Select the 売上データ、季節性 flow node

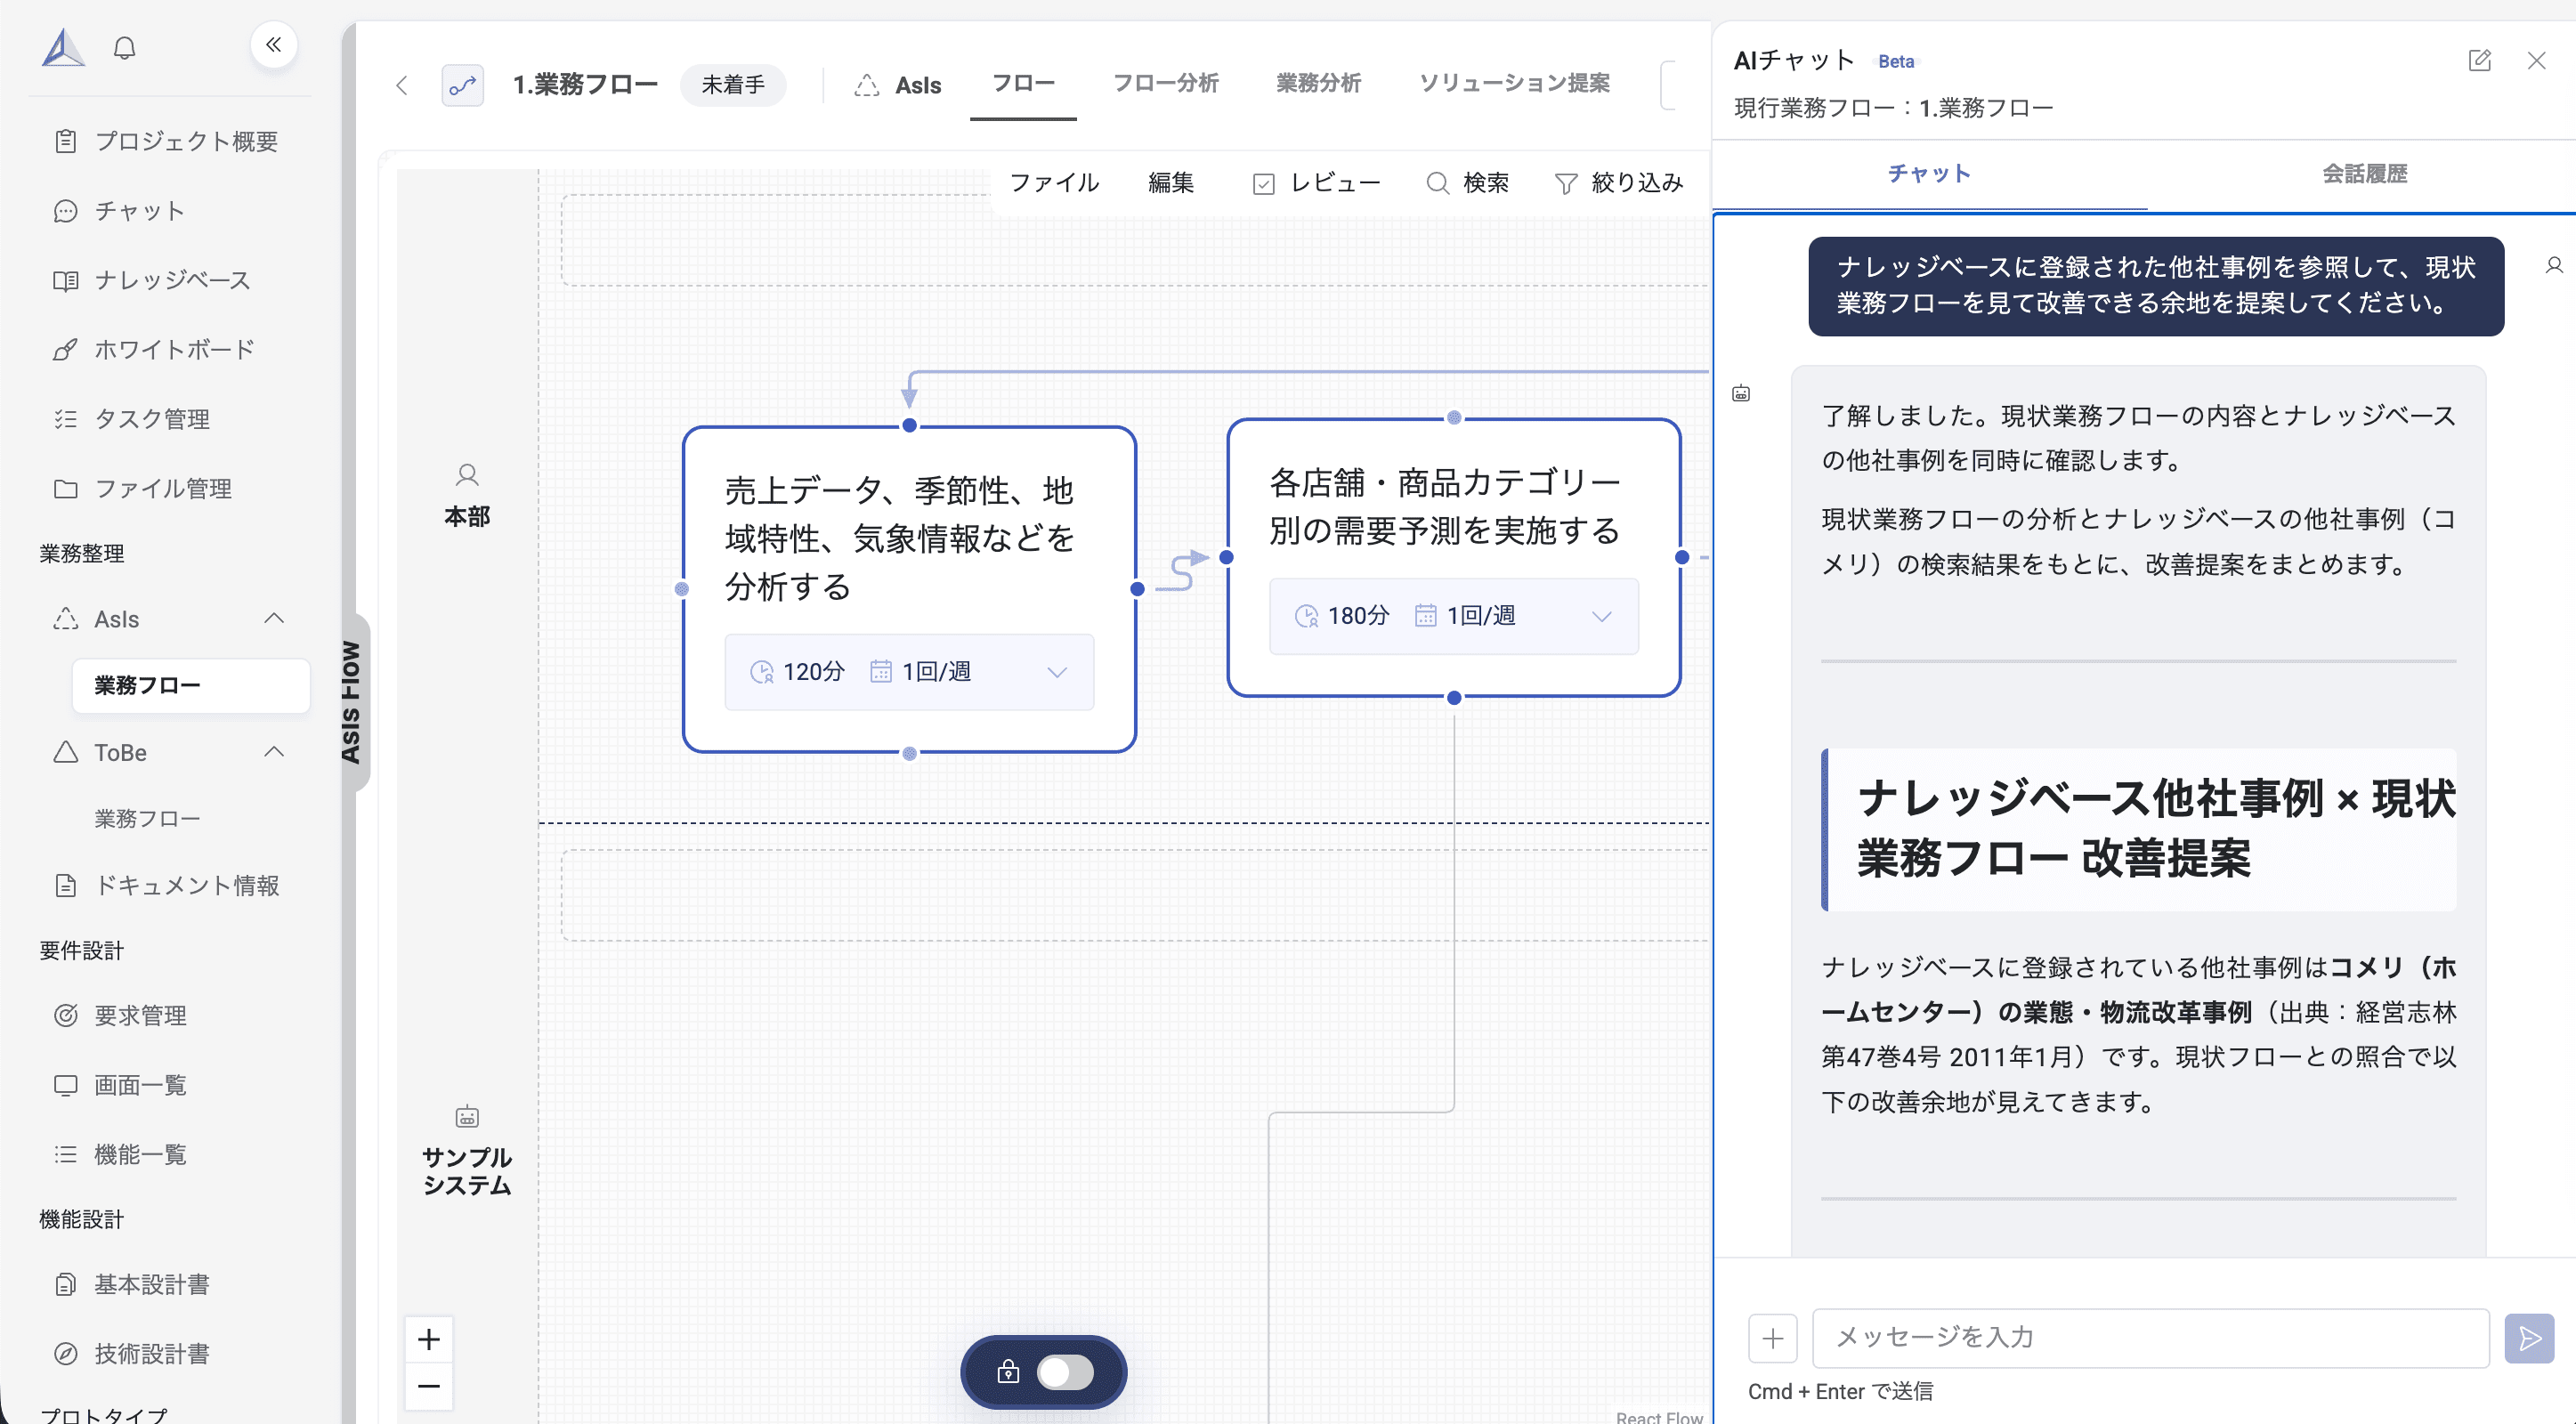[909, 589]
